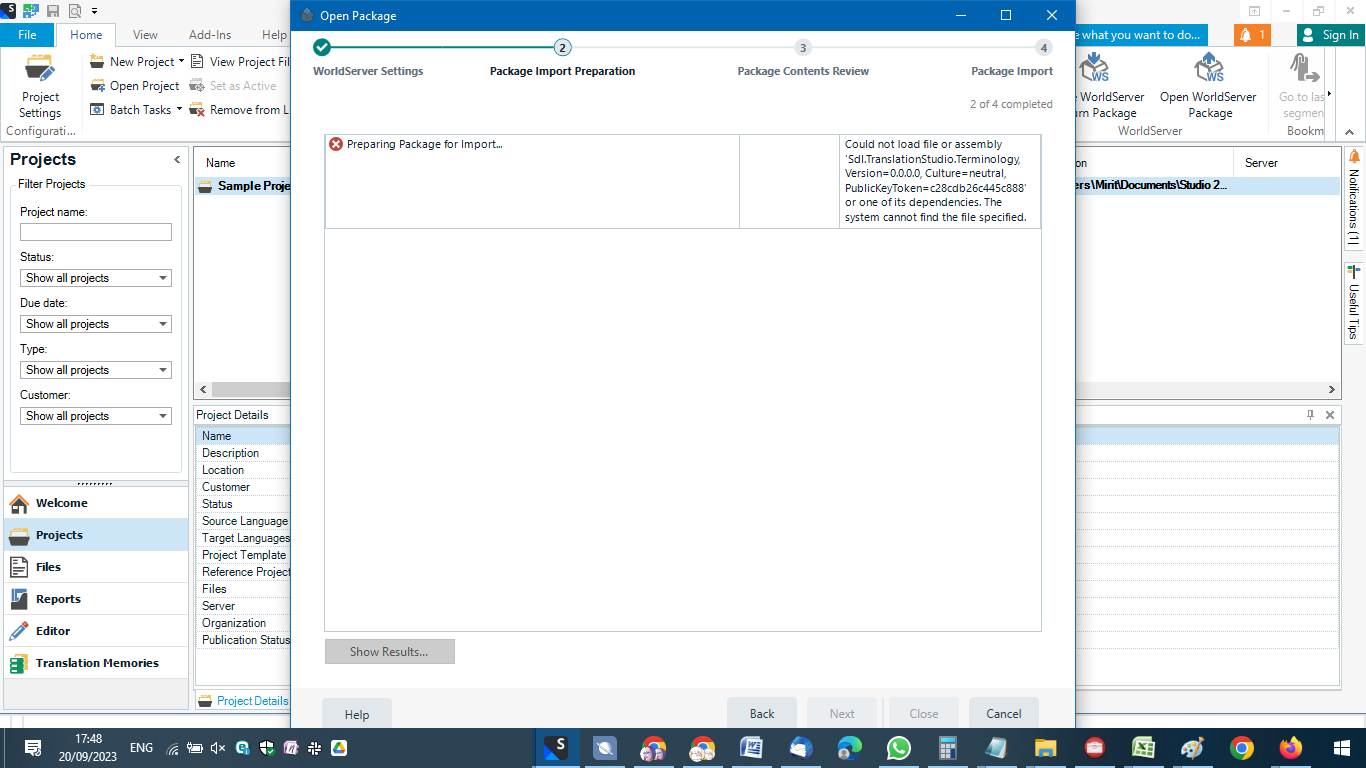Open WhatsApp from the taskbar
The width and height of the screenshot is (1366, 768).
click(898, 747)
